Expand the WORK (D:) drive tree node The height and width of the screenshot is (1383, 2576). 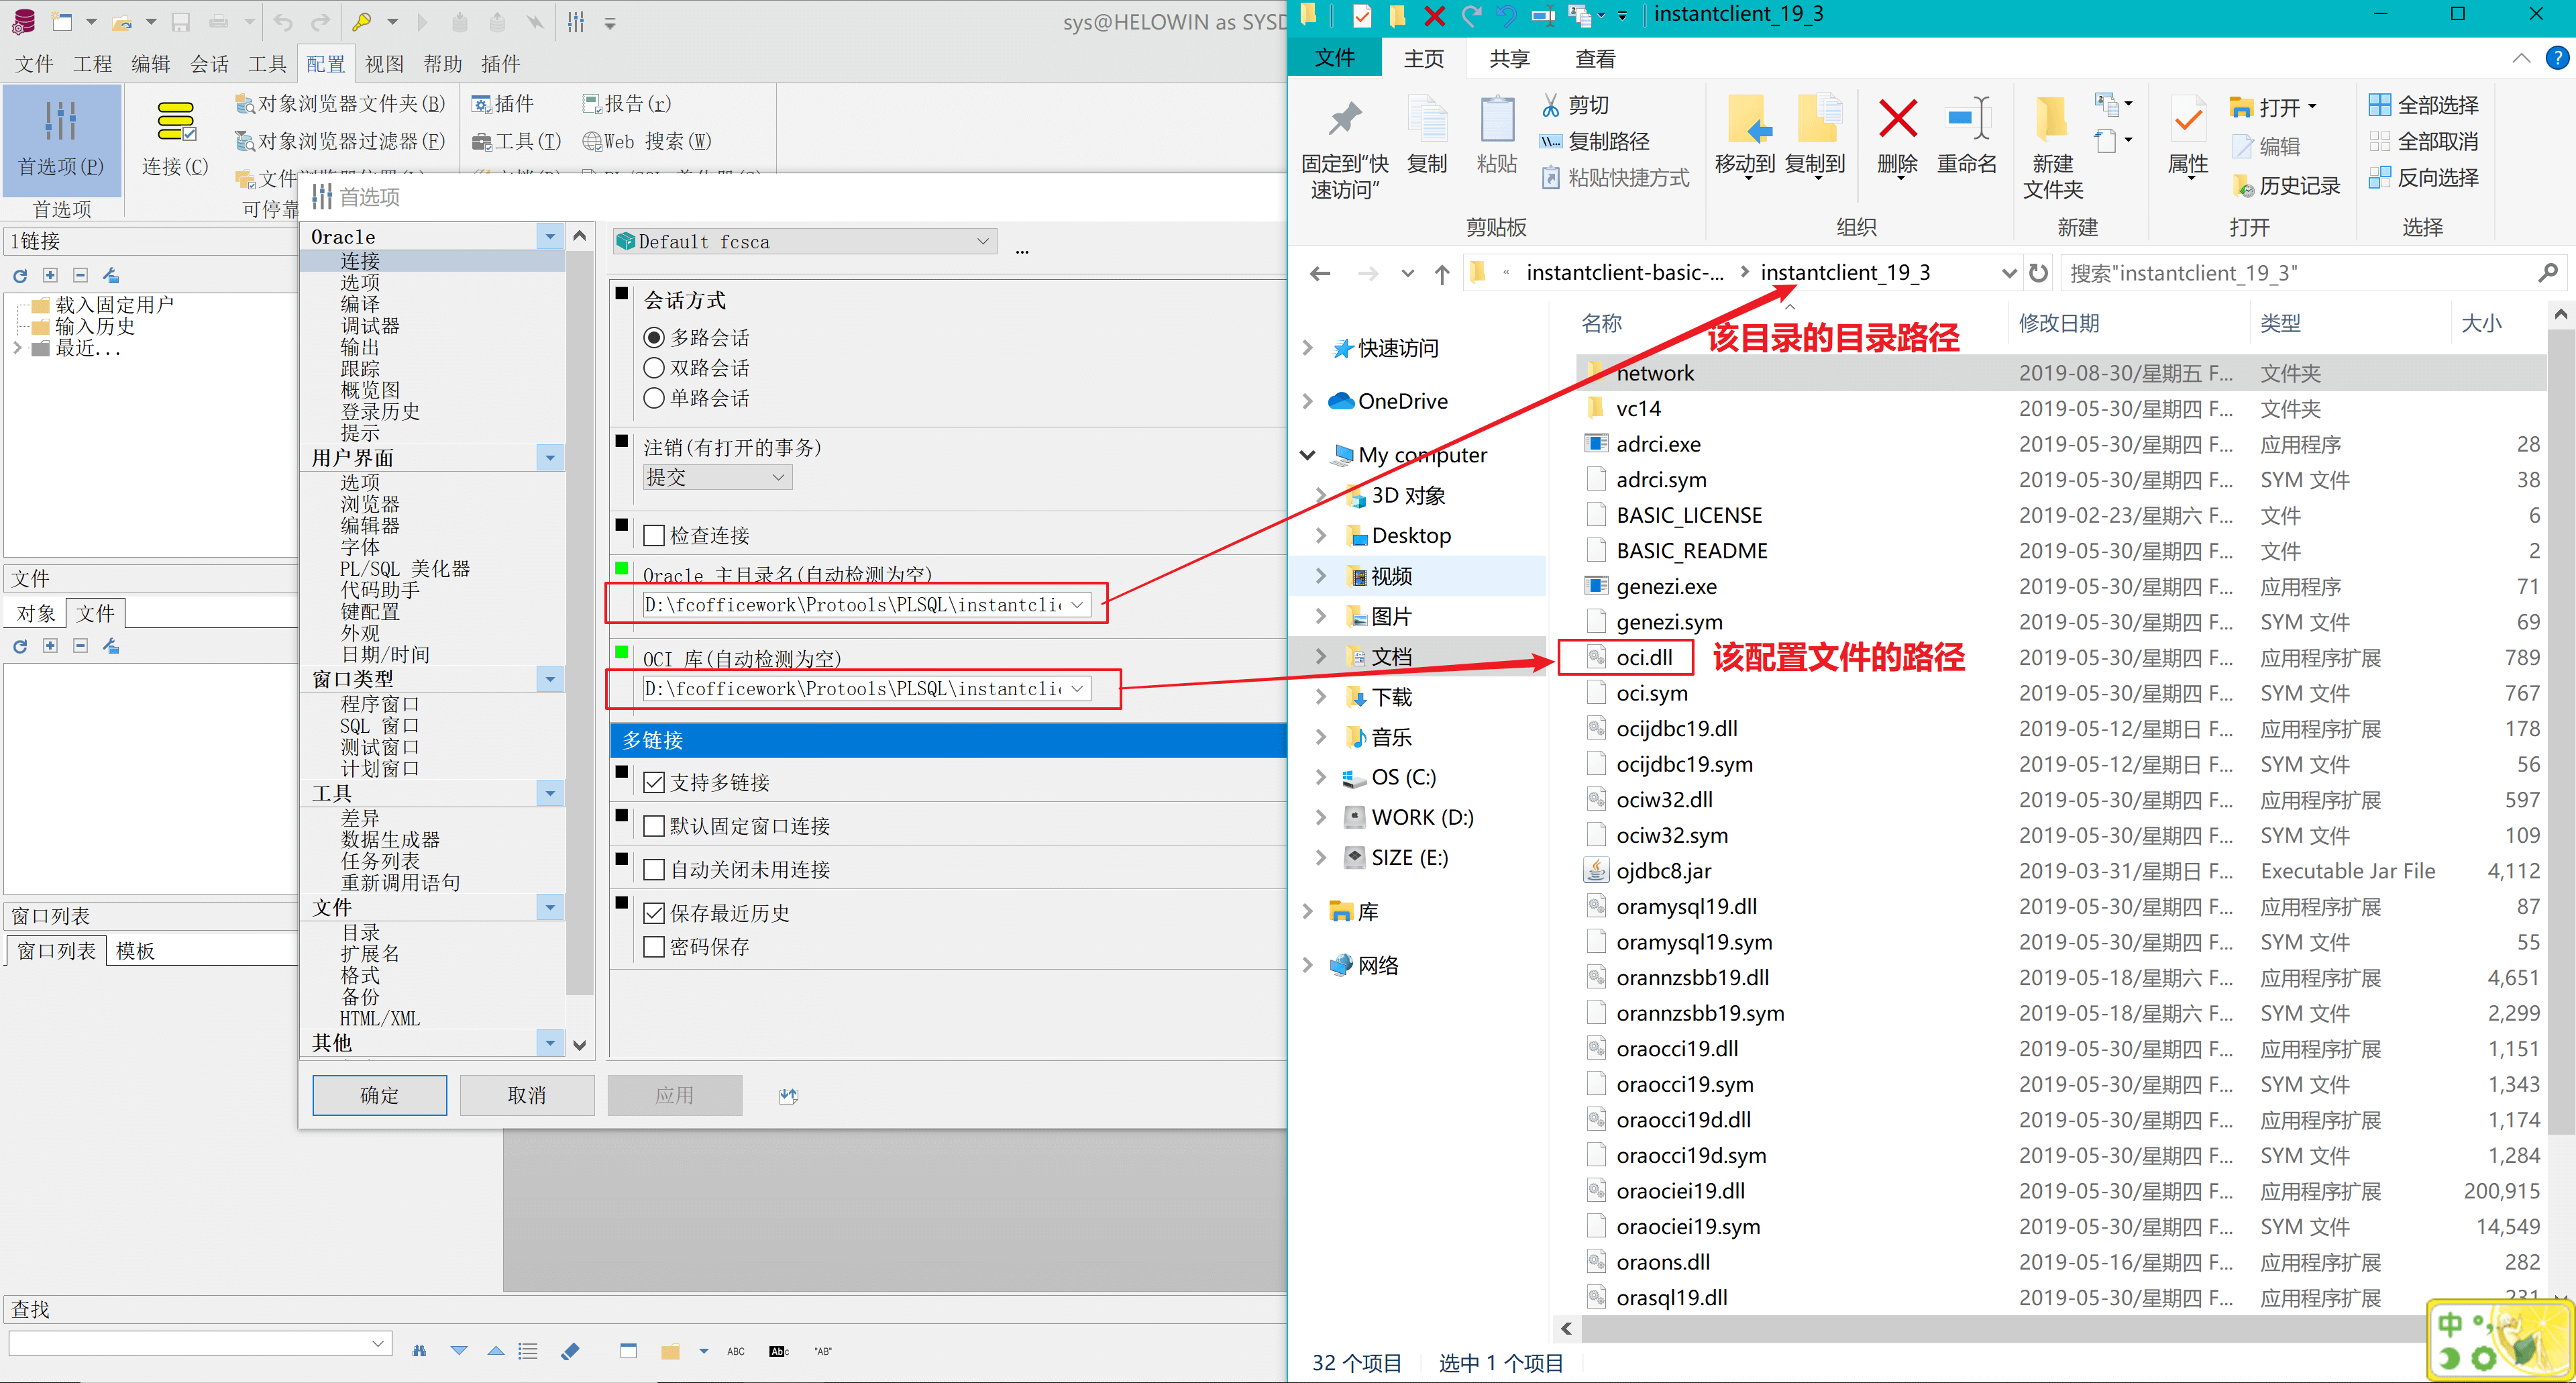pyautogui.click(x=1321, y=817)
